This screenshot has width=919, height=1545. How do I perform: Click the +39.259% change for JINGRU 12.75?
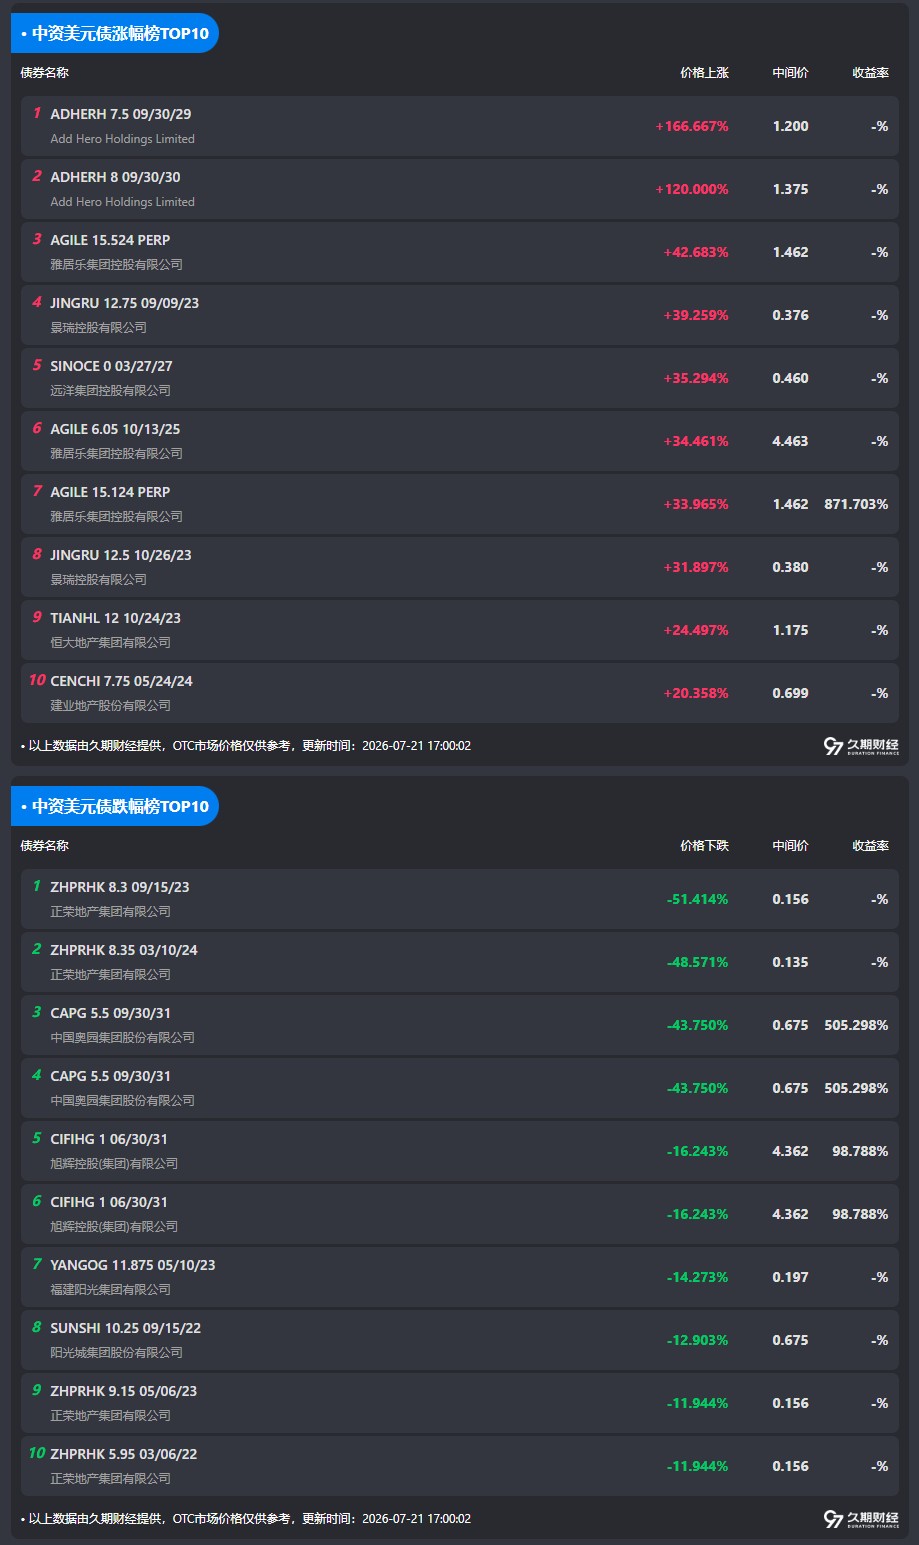[696, 315]
